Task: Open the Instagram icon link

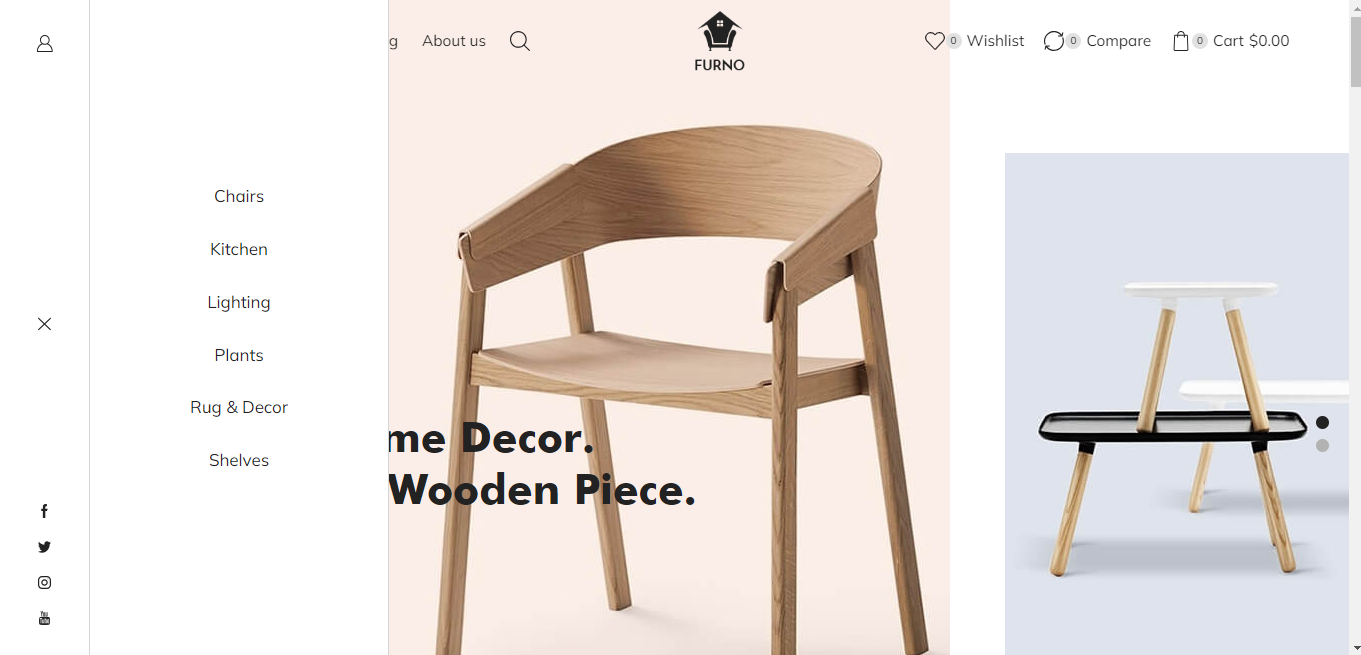Action: [x=44, y=582]
